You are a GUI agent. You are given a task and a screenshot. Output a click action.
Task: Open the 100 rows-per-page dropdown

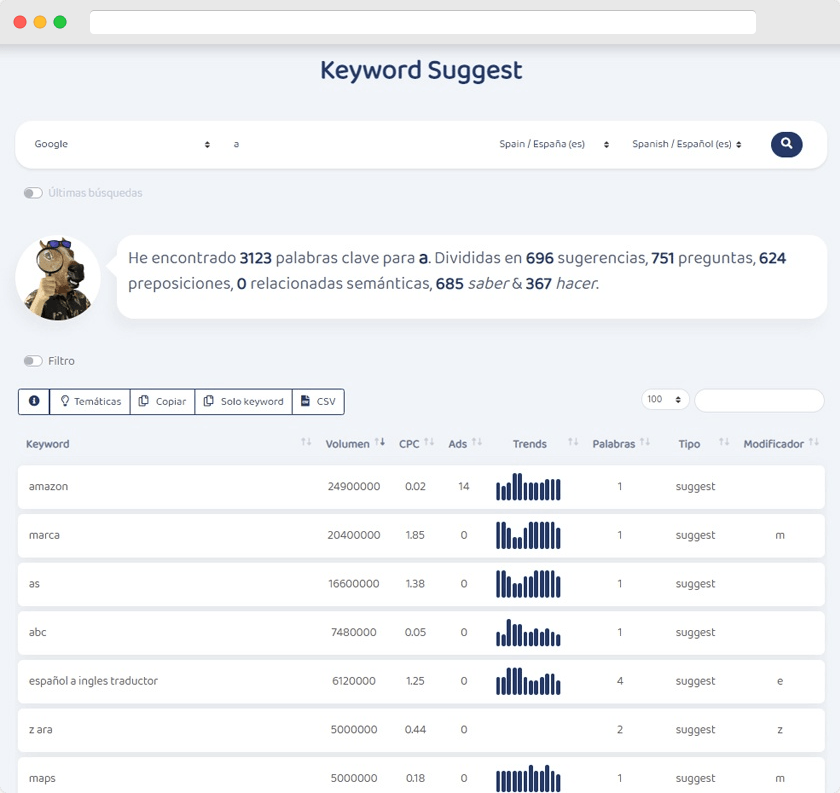665,399
